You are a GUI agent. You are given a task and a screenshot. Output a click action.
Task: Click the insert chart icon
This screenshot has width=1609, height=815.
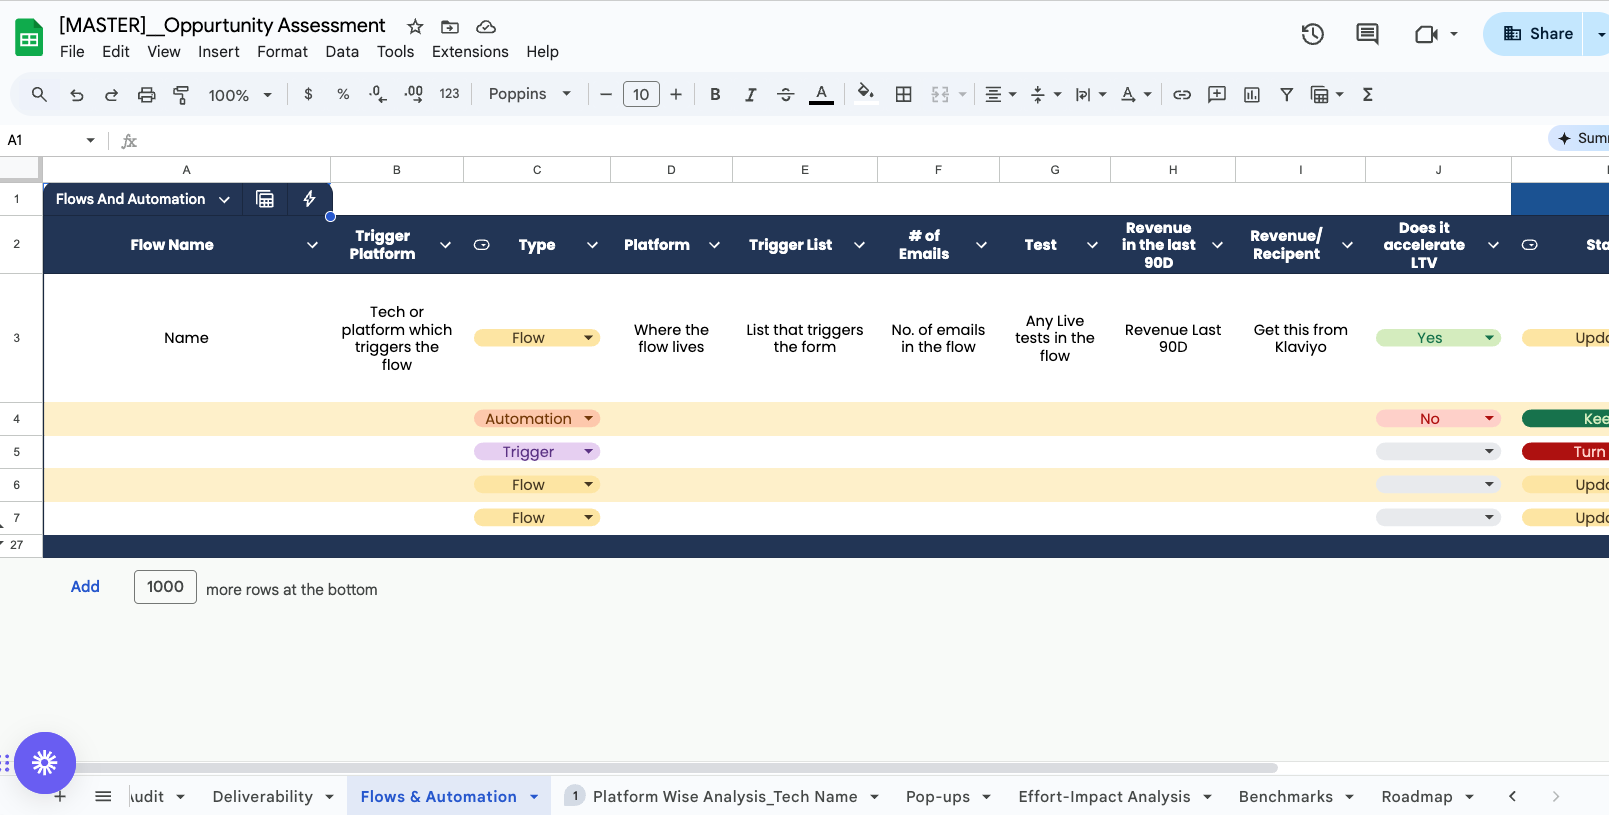(1251, 94)
